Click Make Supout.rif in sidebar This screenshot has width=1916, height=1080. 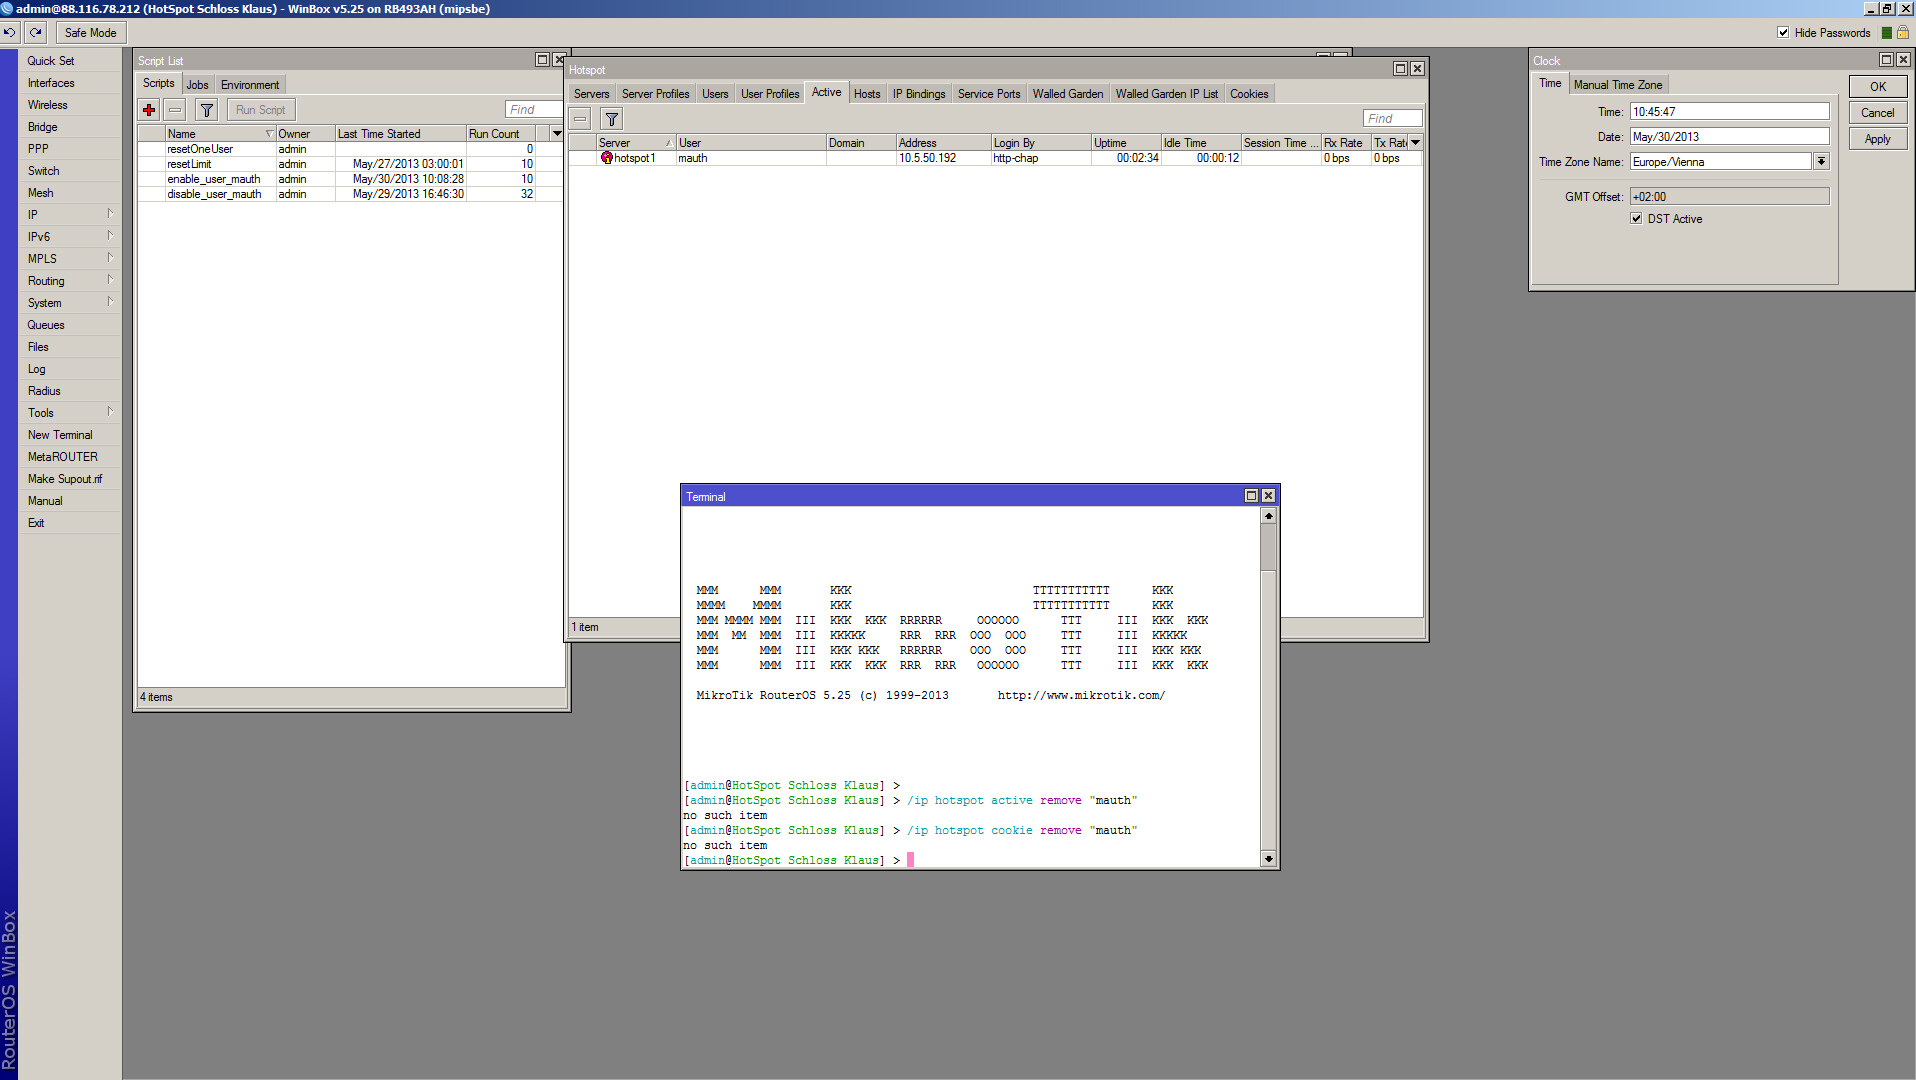69,479
